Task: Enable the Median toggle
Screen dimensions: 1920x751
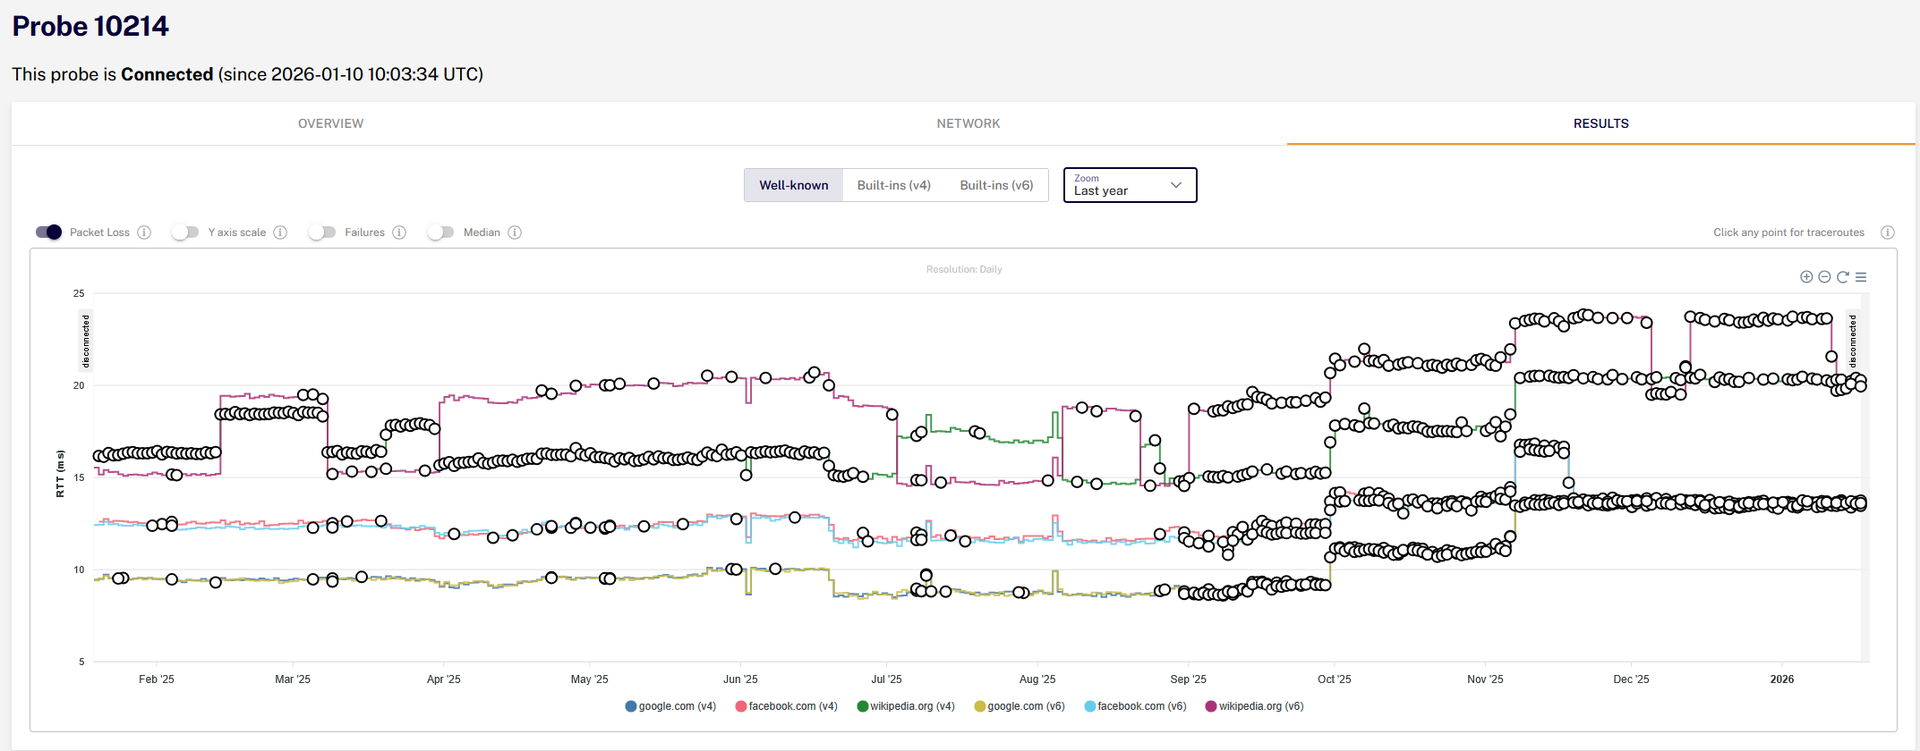Action: pyautogui.click(x=440, y=232)
